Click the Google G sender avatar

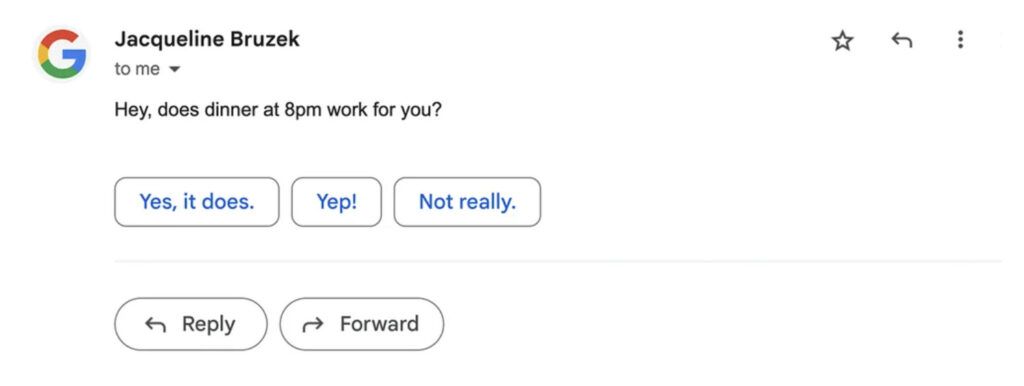point(62,54)
